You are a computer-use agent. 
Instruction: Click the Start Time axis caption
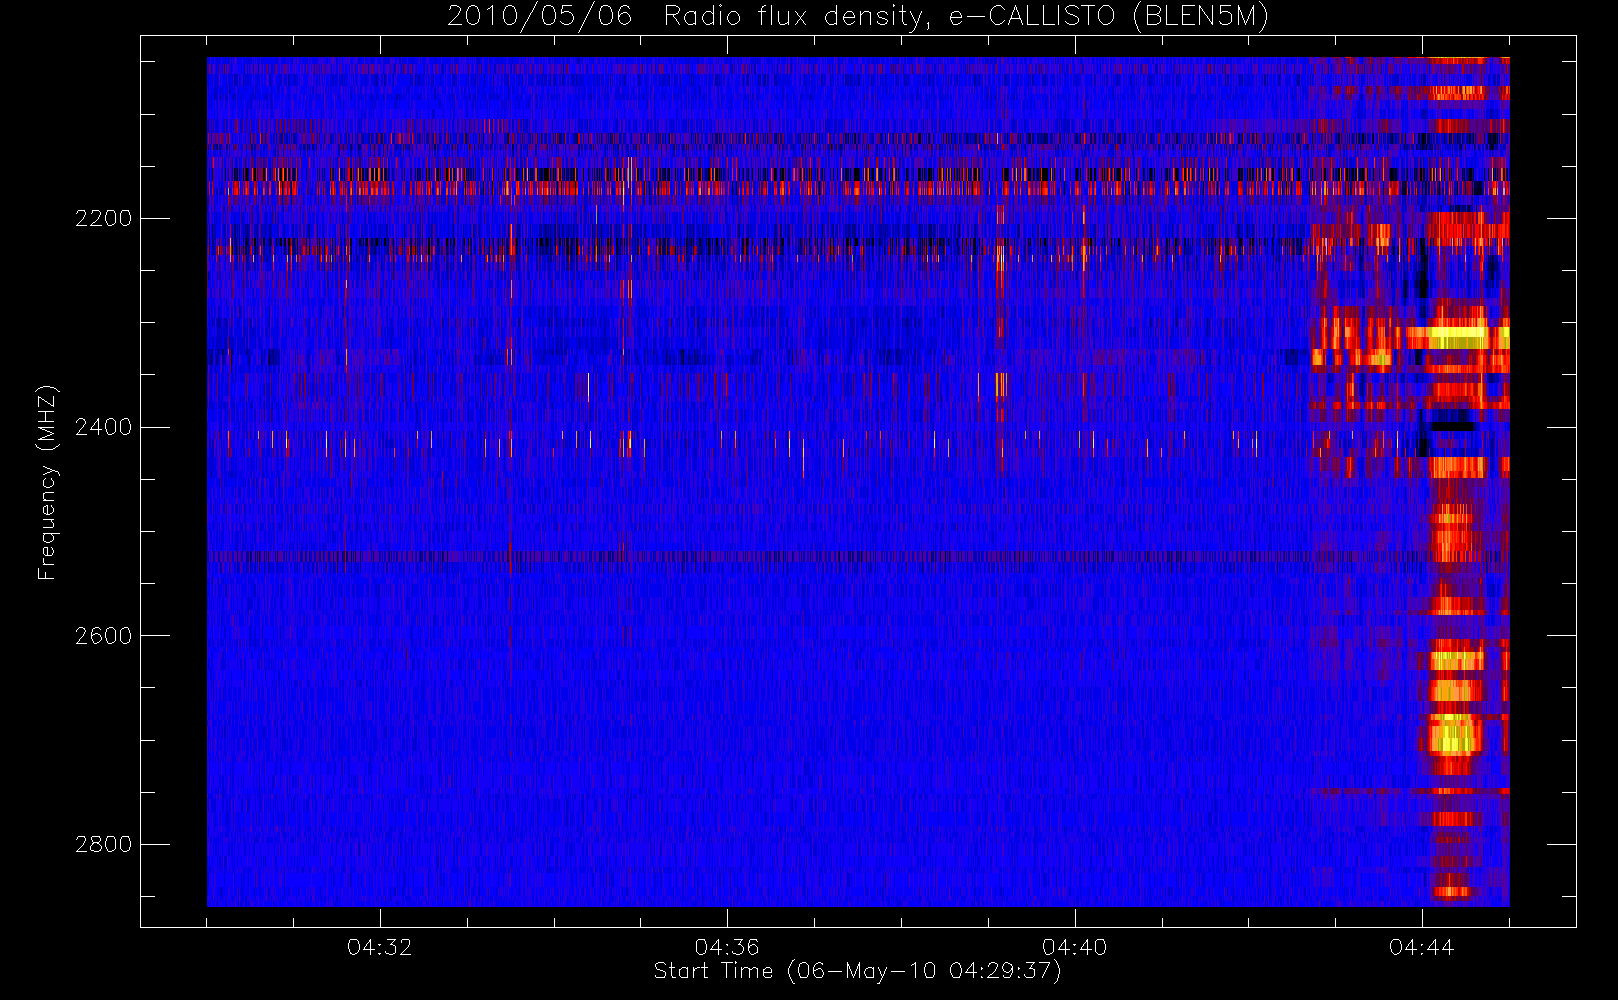(x=857, y=971)
